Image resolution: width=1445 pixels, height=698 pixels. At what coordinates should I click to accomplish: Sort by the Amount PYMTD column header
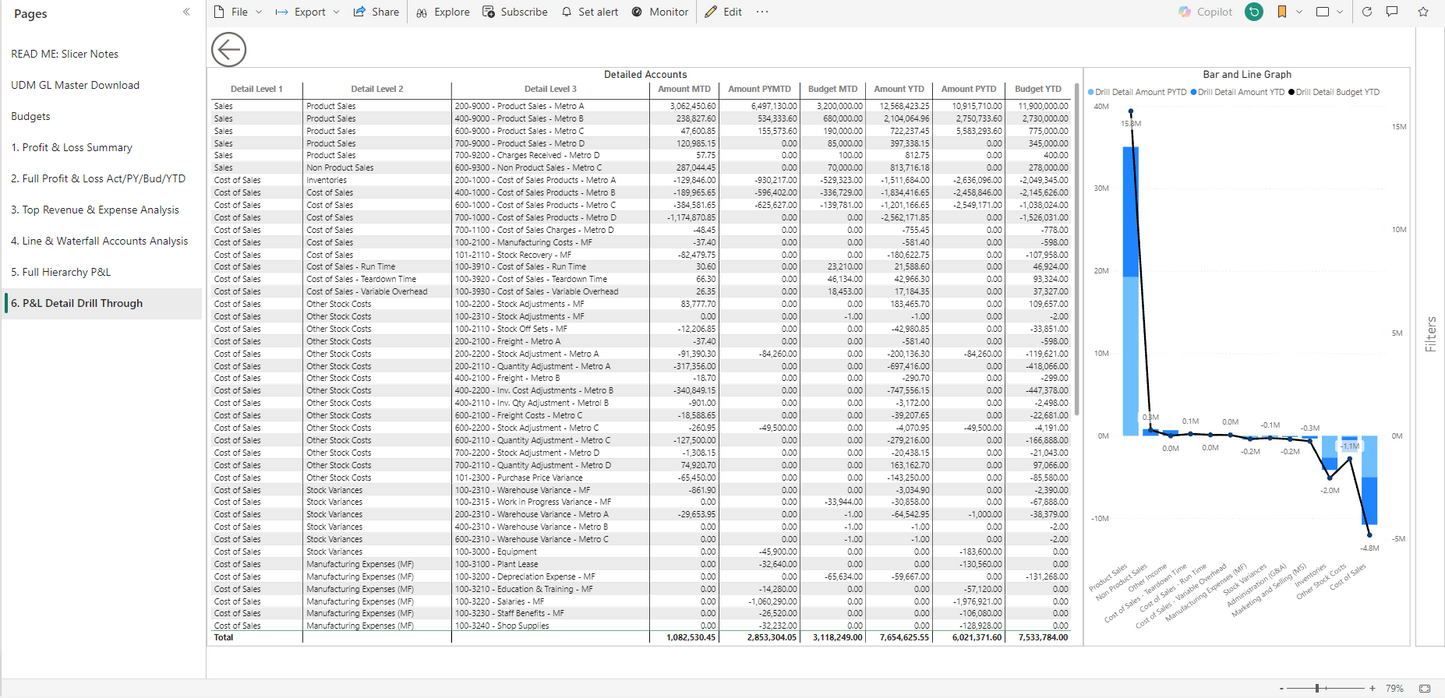tap(759, 89)
